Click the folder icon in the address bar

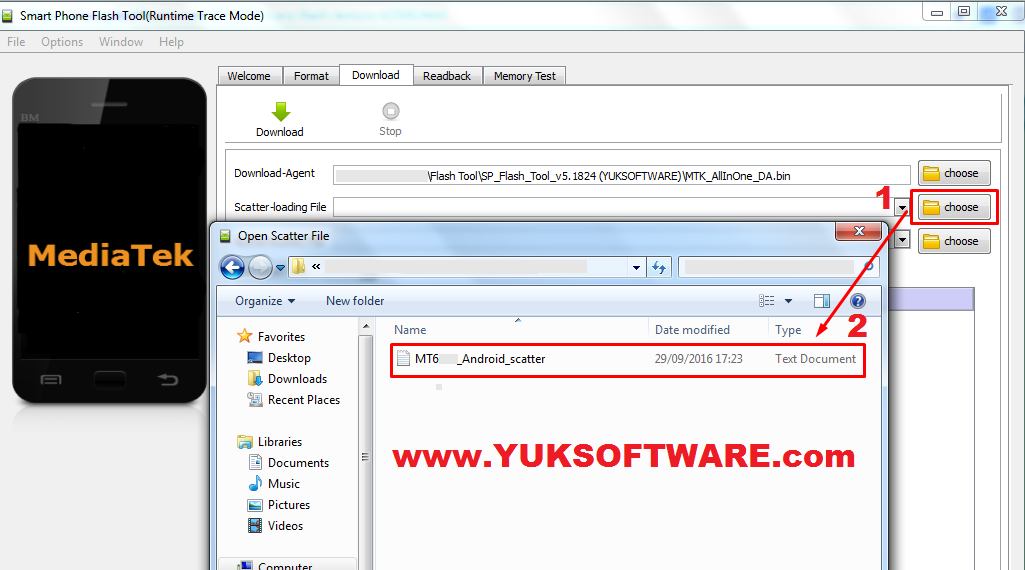tap(298, 267)
